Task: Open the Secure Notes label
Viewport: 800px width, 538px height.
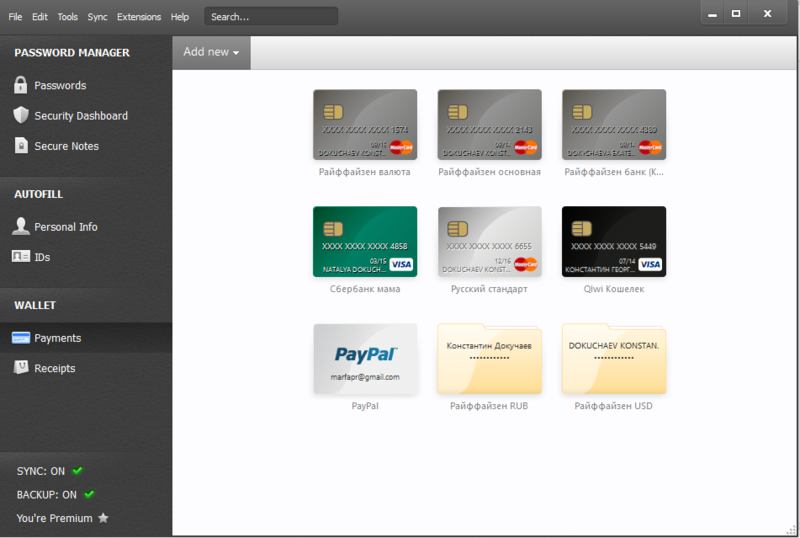Action: click(66, 146)
